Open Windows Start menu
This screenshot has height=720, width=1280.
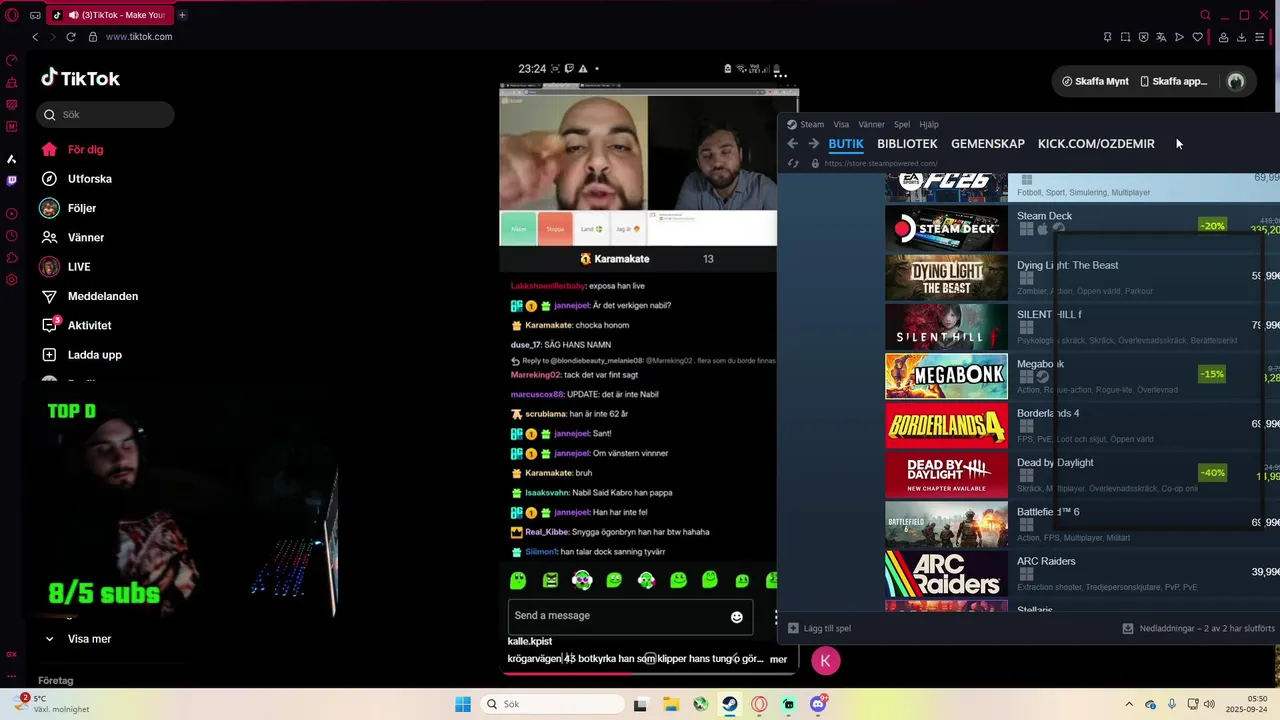coord(462,704)
